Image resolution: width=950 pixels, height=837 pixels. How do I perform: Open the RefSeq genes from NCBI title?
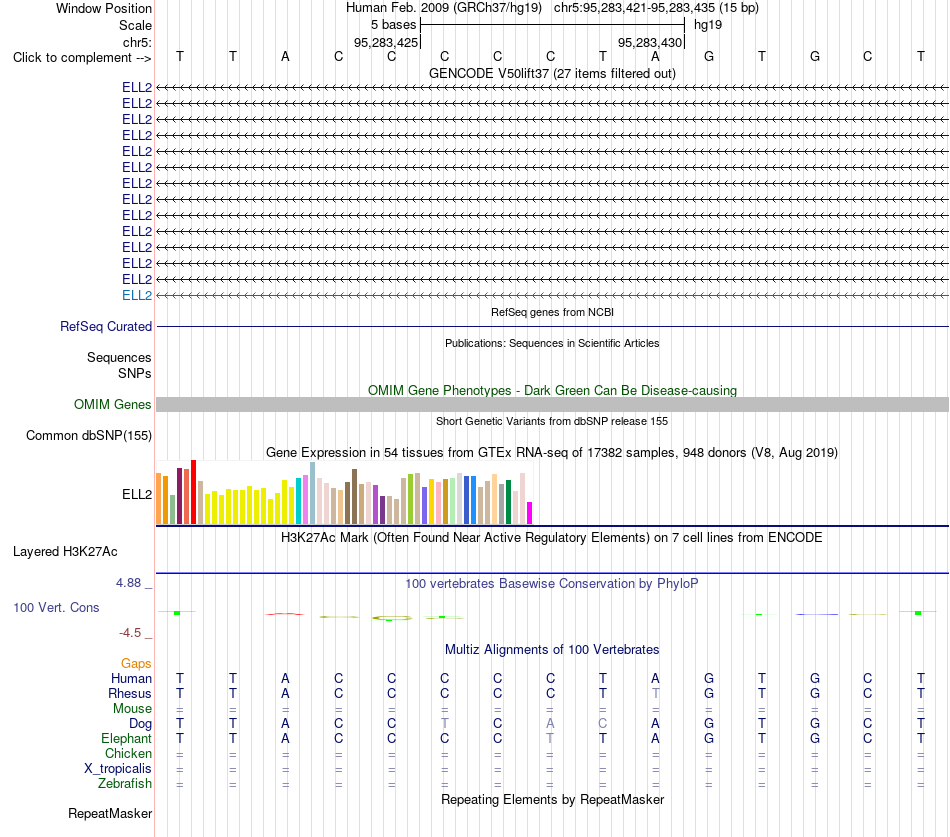click(x=552, y=312)
